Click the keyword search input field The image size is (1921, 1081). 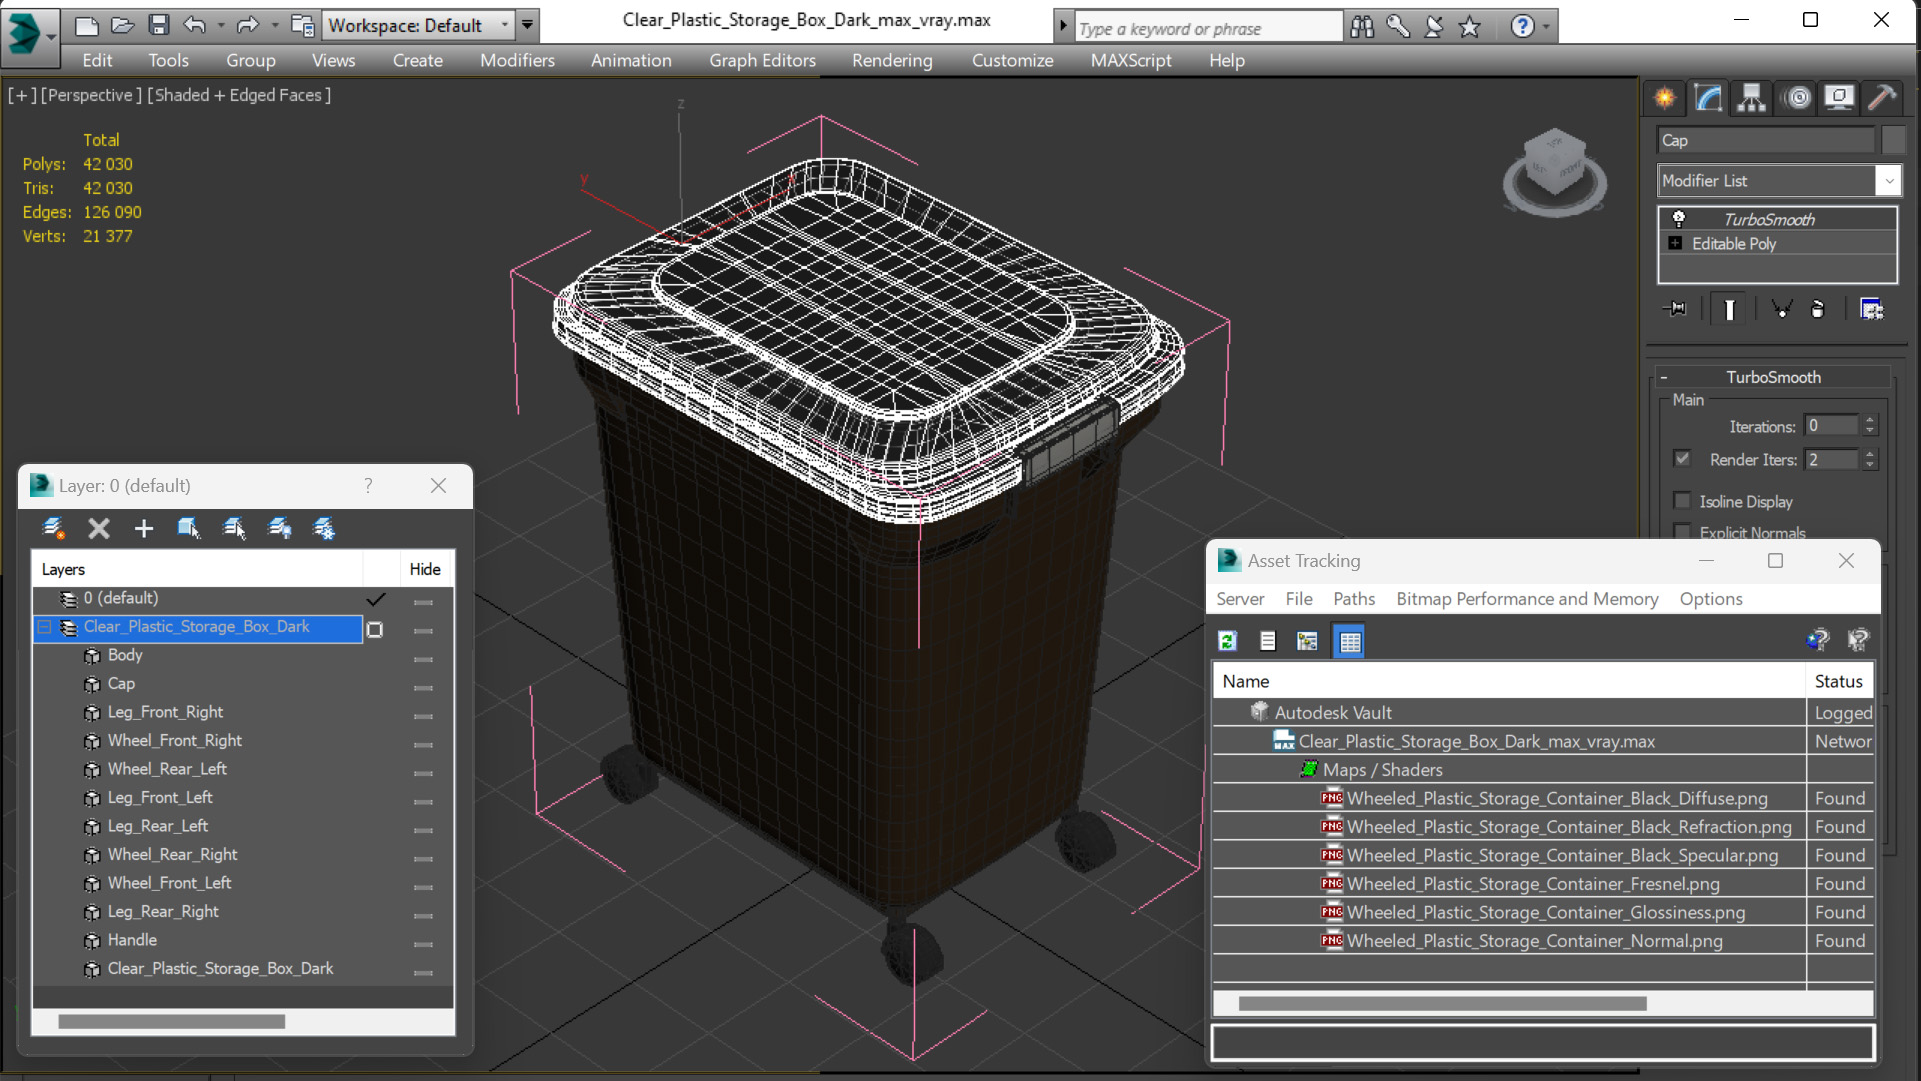point(1206,29)
